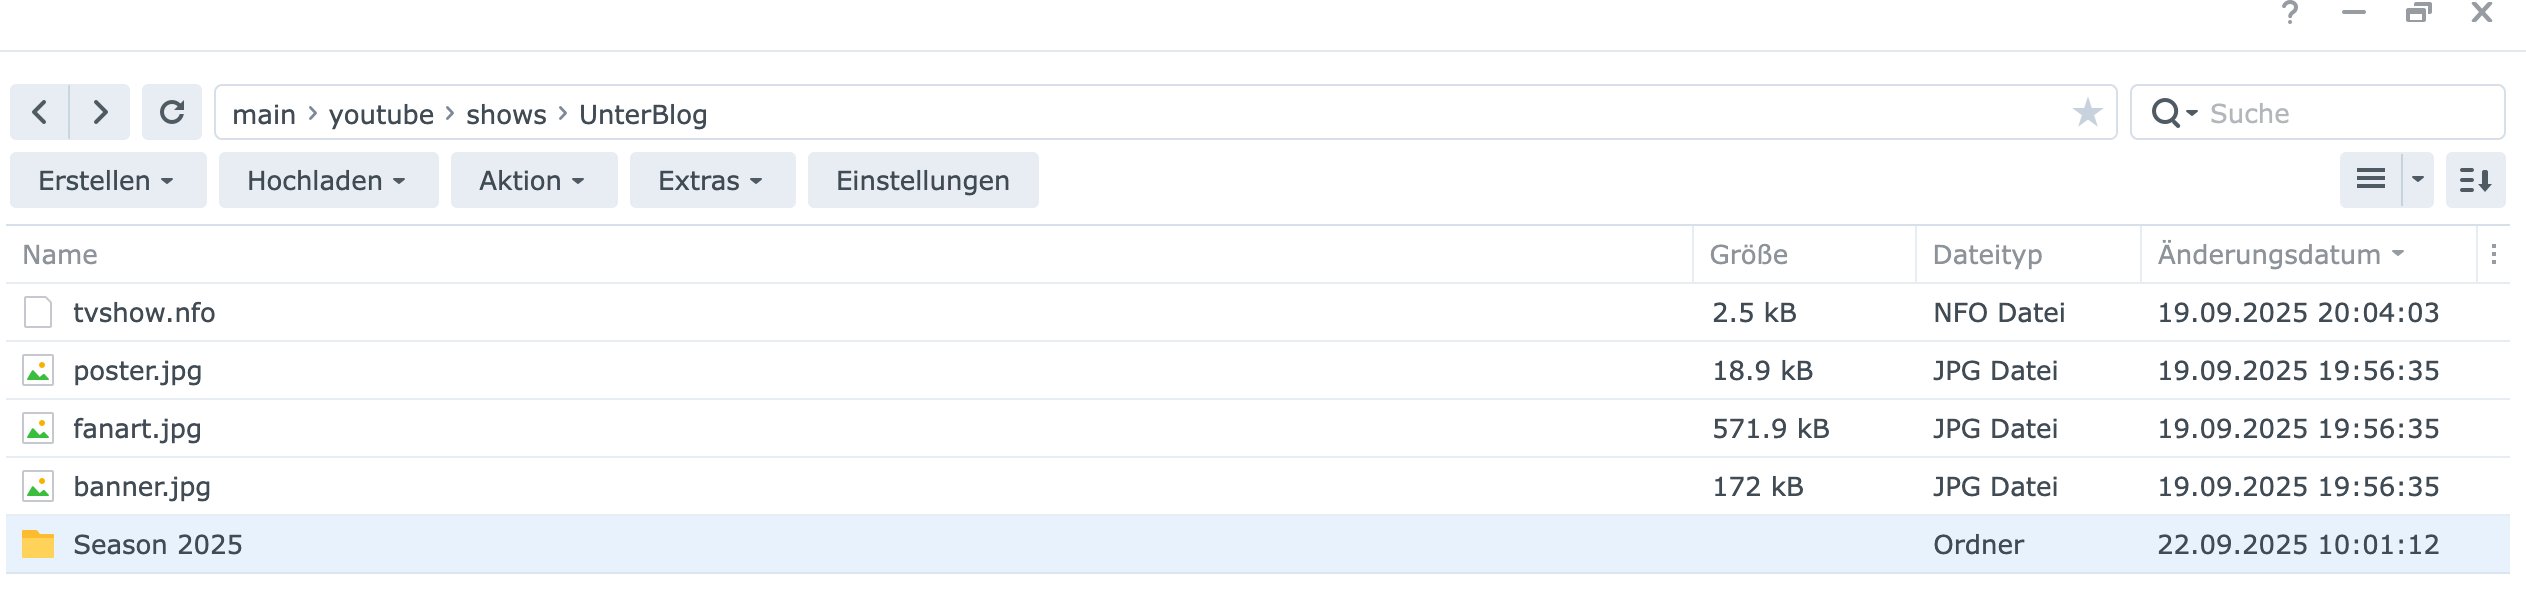Screen dimensions: 2526x592
Task: Add UnterBlog folder to favorites star
Action: 2086,113
